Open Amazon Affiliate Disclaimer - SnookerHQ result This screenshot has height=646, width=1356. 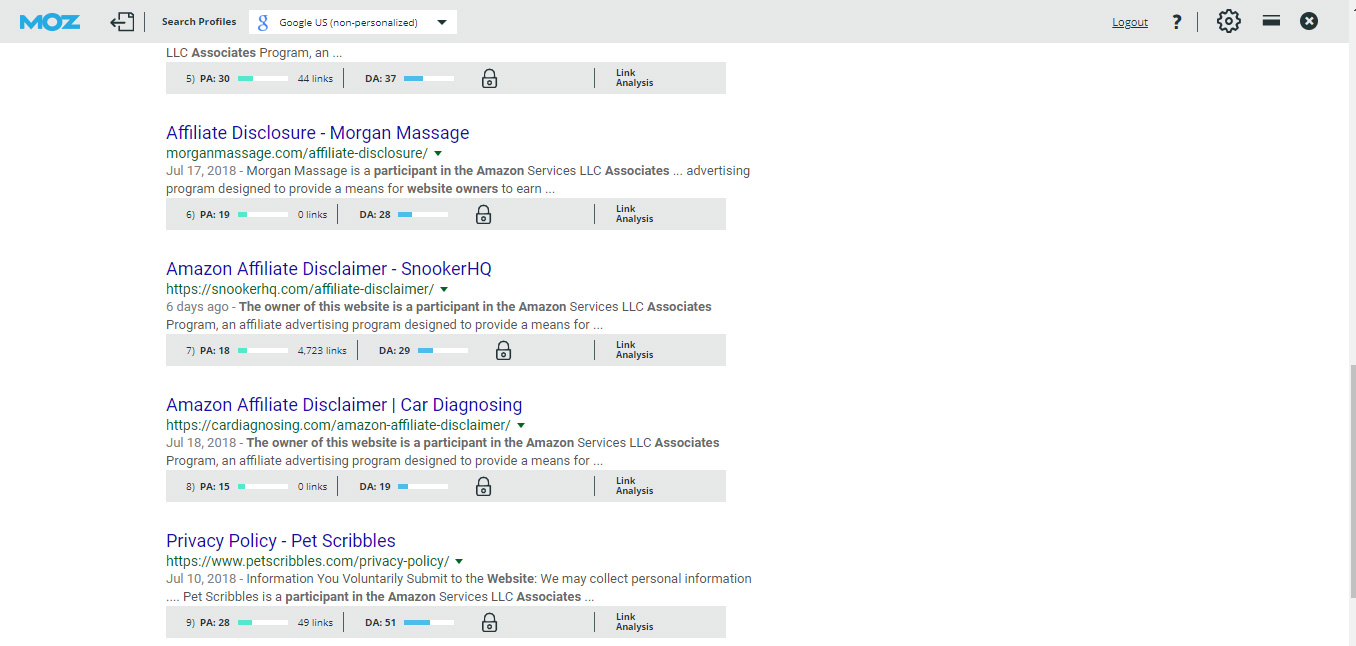(x=329, y=269)
